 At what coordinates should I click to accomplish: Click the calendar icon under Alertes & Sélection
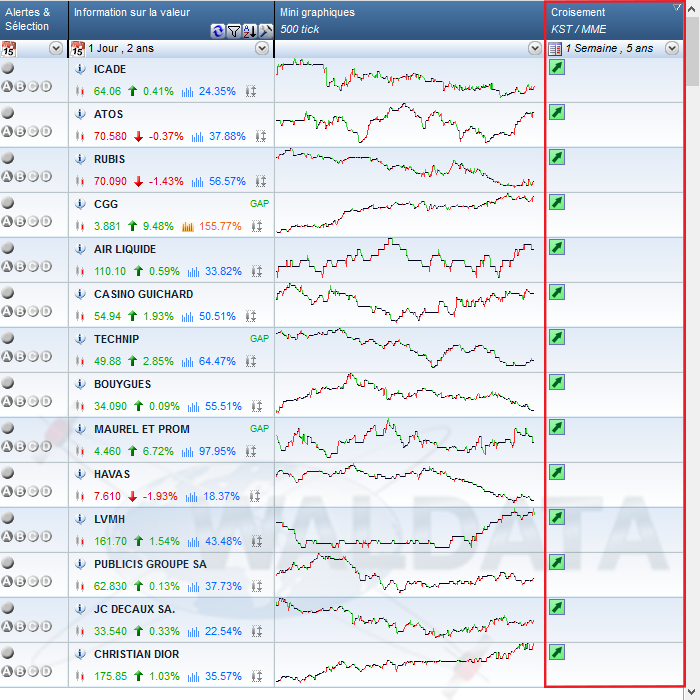[8, 49]
